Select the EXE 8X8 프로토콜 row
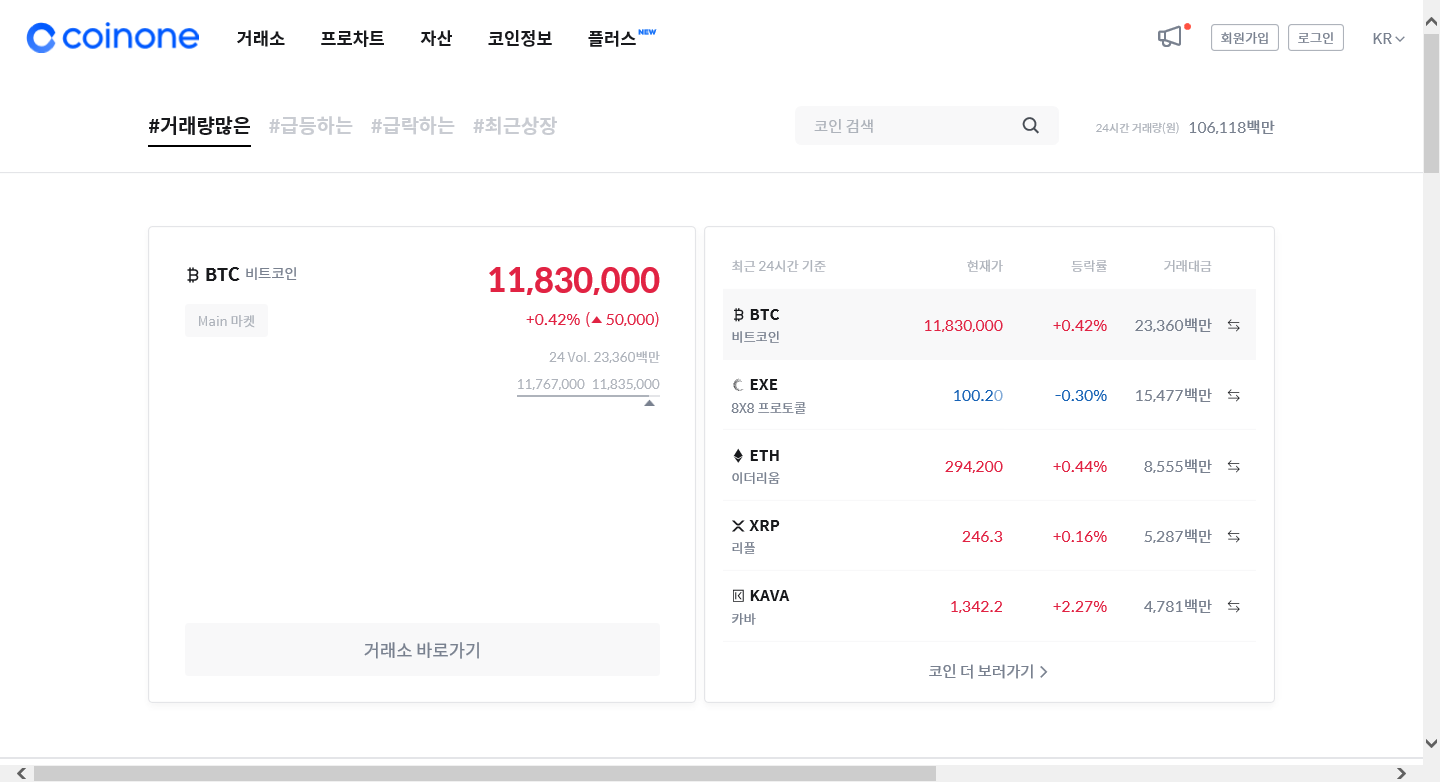Screen dimensions: 1440x782 tap(989, 395)
